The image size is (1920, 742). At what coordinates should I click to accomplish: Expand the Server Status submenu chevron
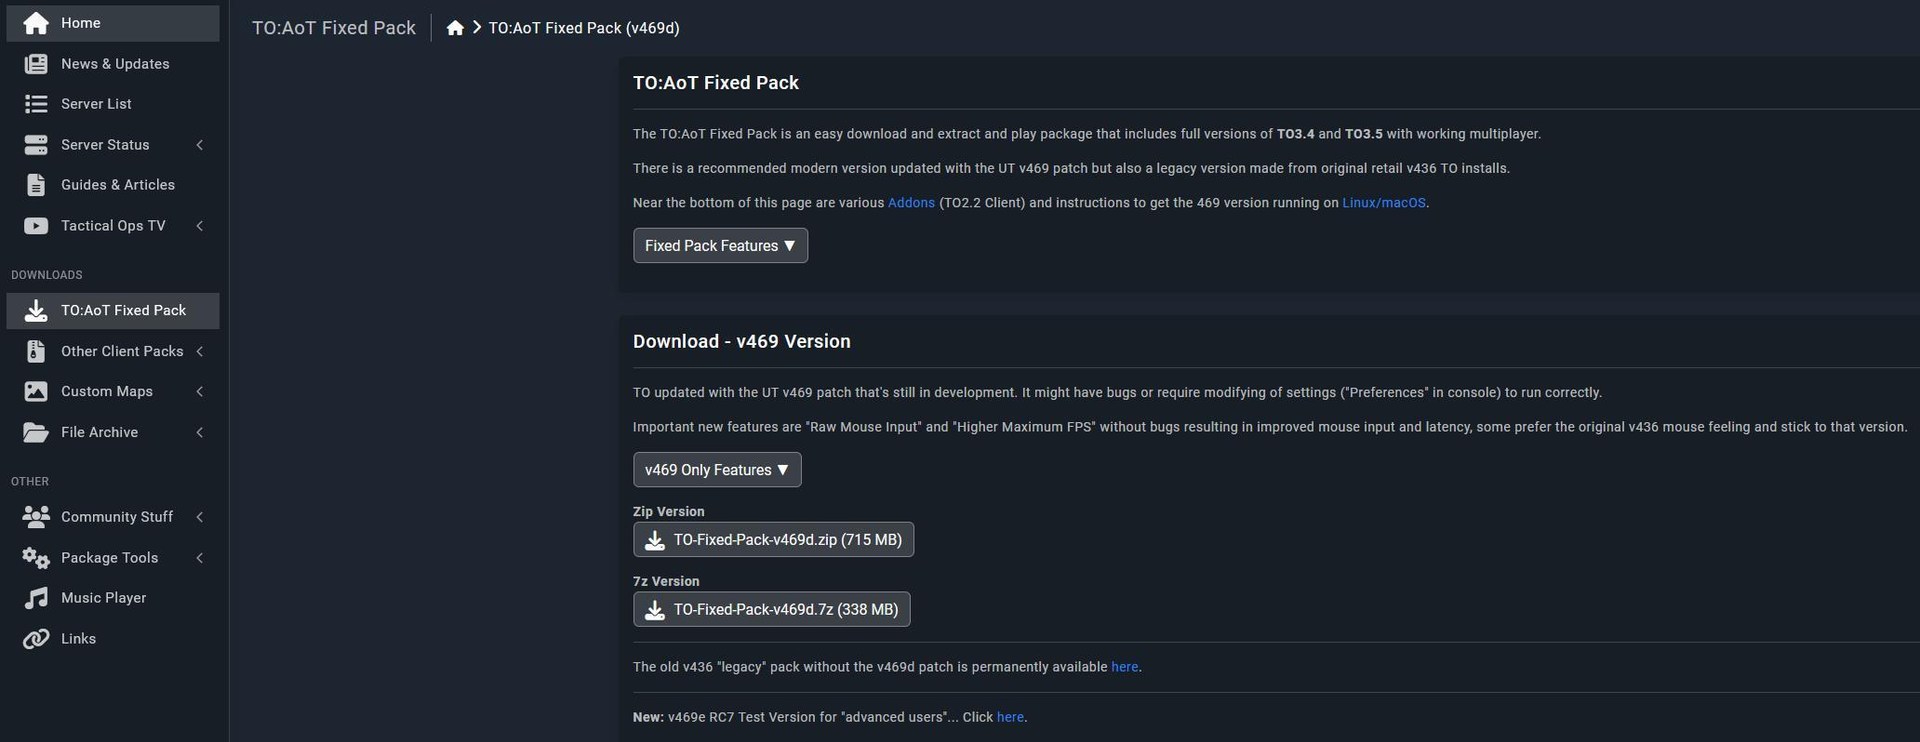tap(200, 145)
